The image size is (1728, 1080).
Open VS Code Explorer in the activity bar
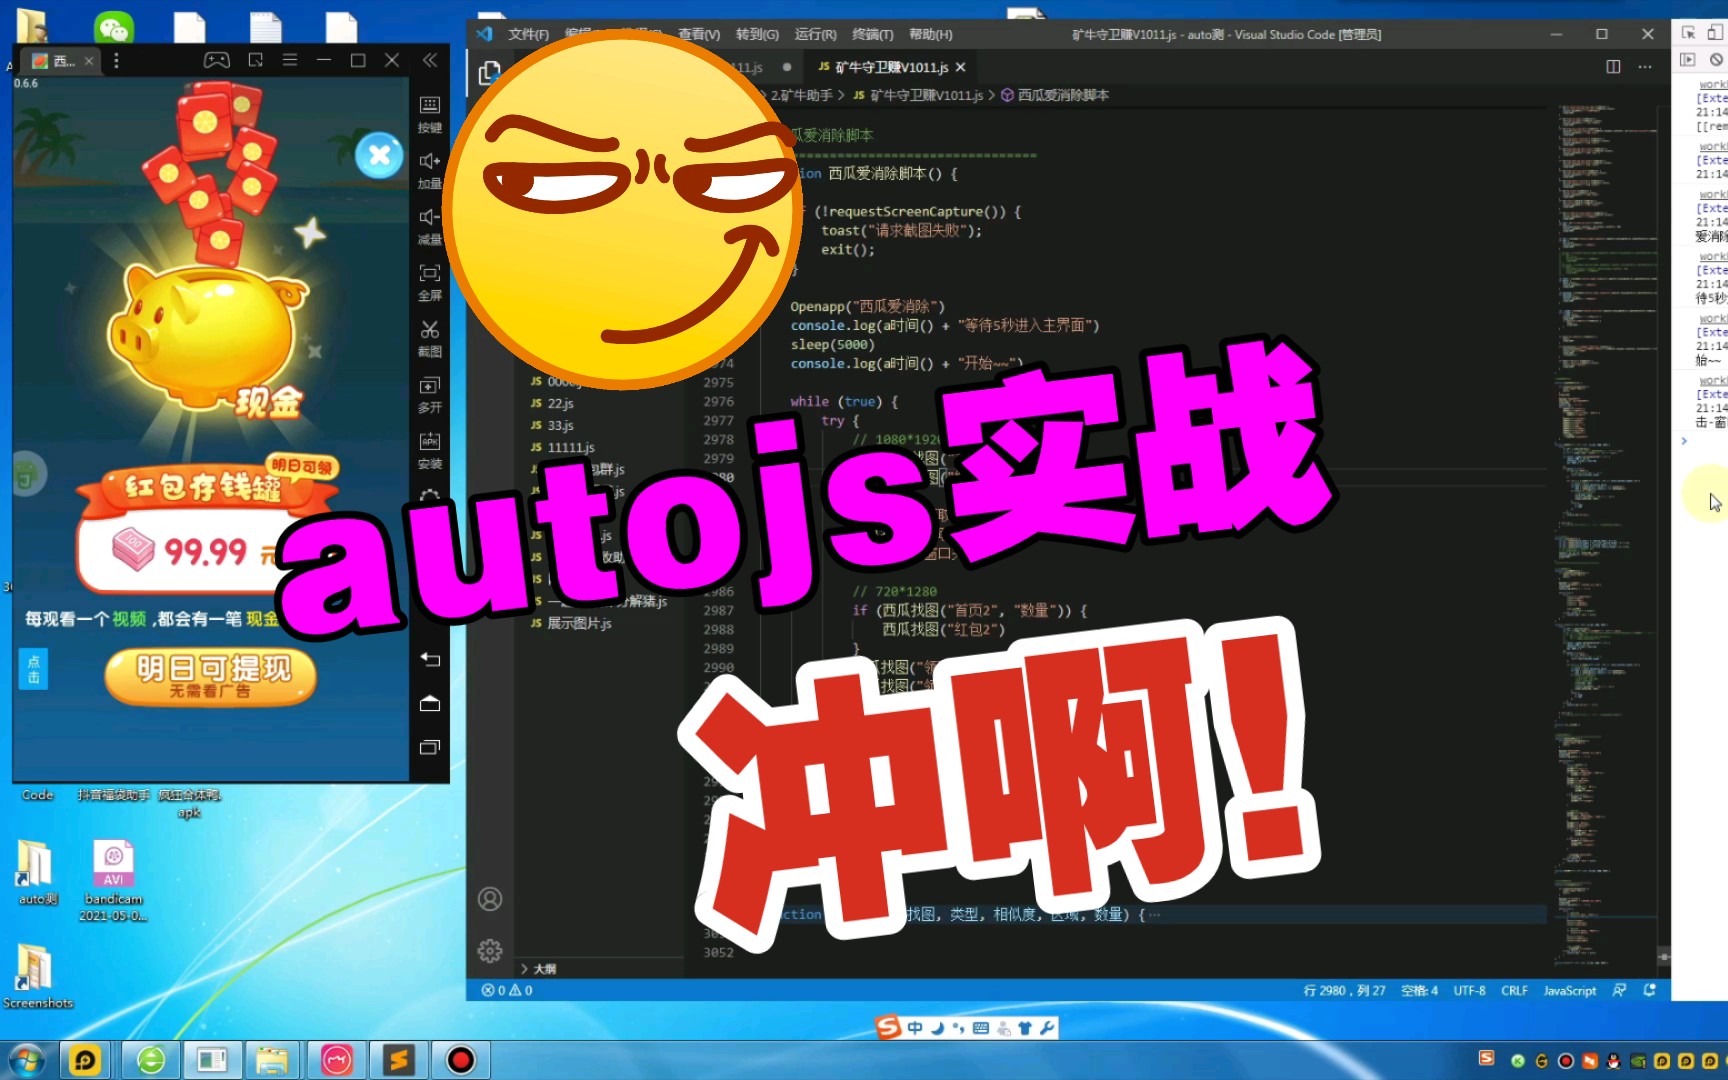click(490, 73)
